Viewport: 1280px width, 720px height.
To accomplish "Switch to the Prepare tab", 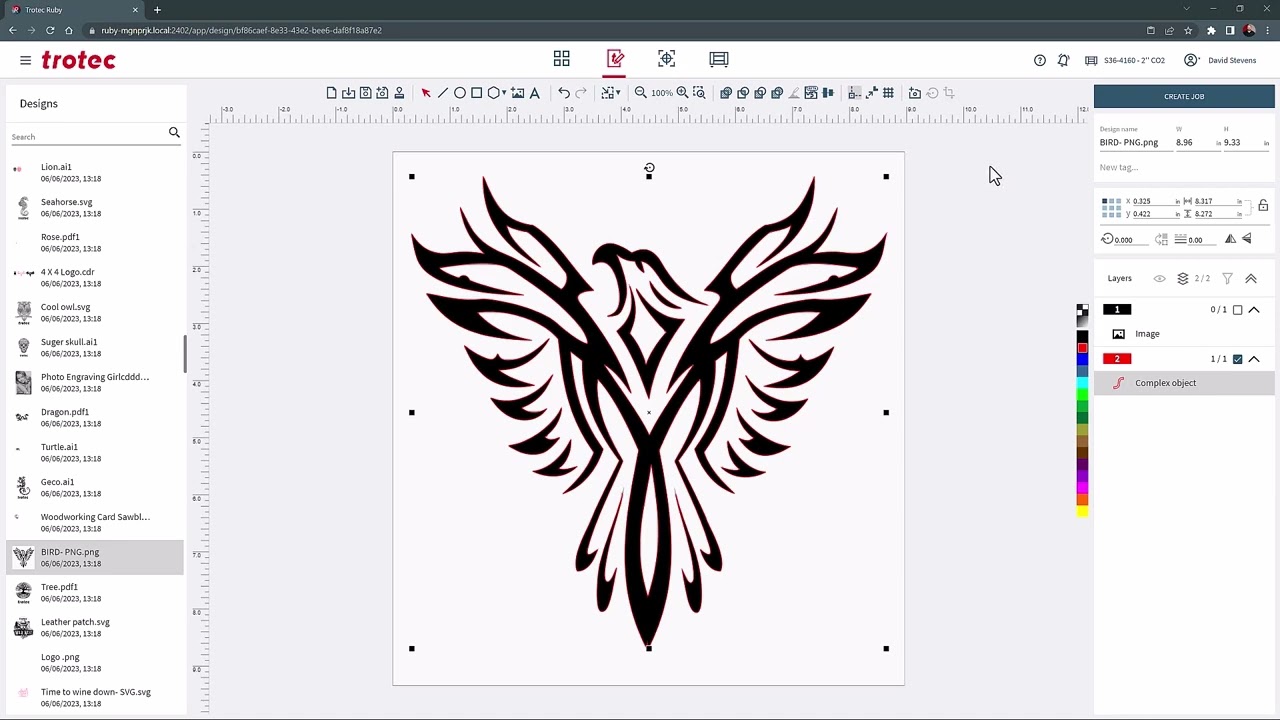I will pyautogui.click(x=667, y=59).
